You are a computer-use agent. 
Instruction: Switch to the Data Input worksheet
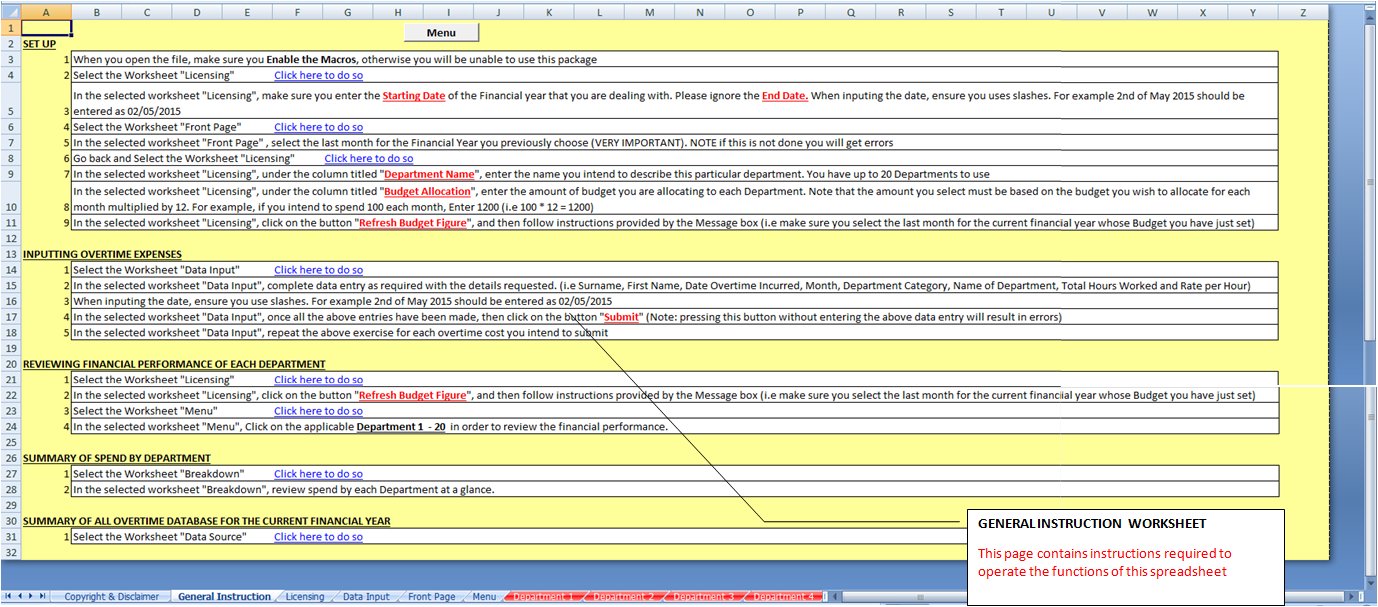point(366,595)
